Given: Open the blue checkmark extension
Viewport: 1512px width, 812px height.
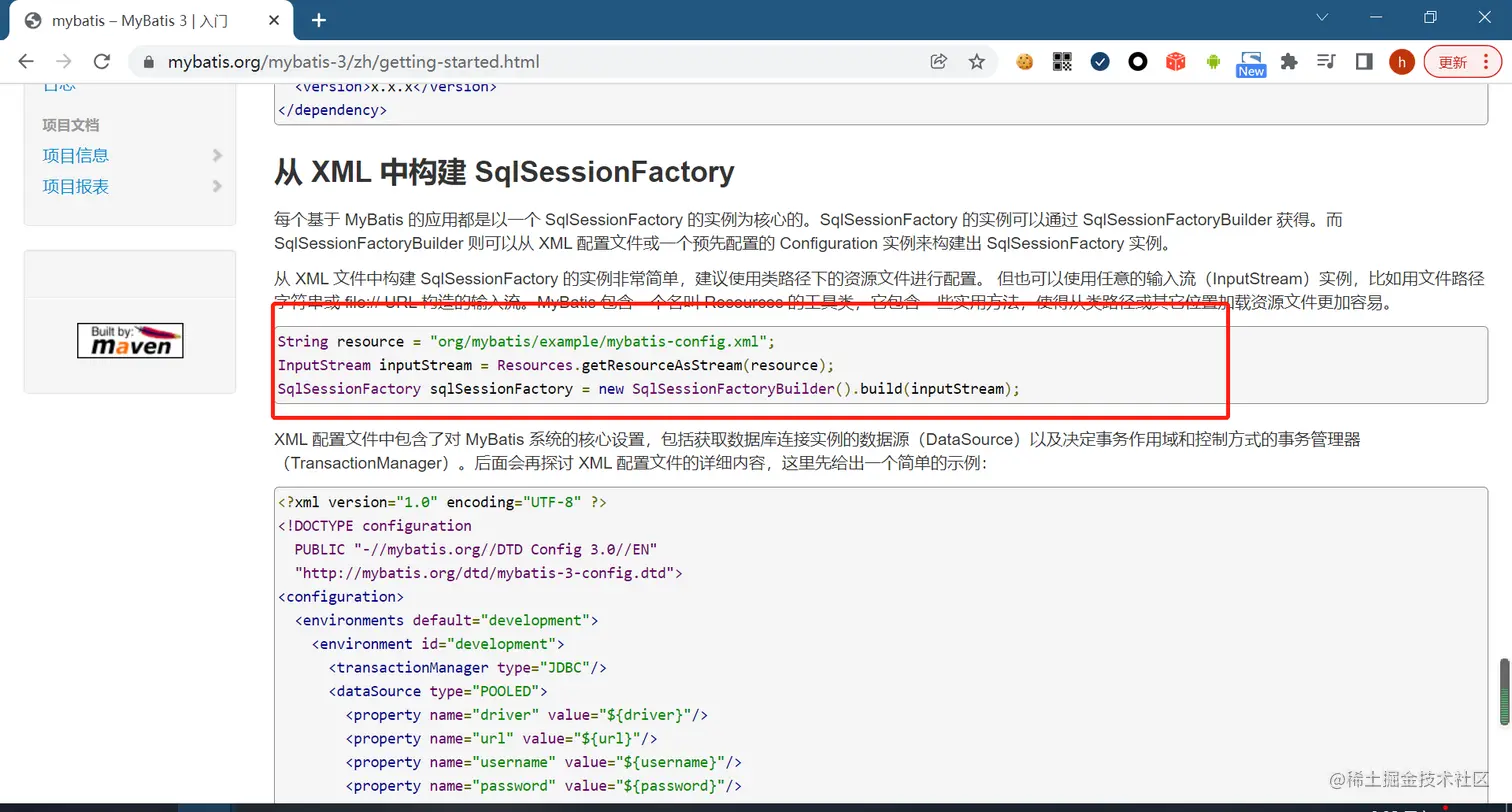Looking at the screenshot, I should click(1100, 61).
